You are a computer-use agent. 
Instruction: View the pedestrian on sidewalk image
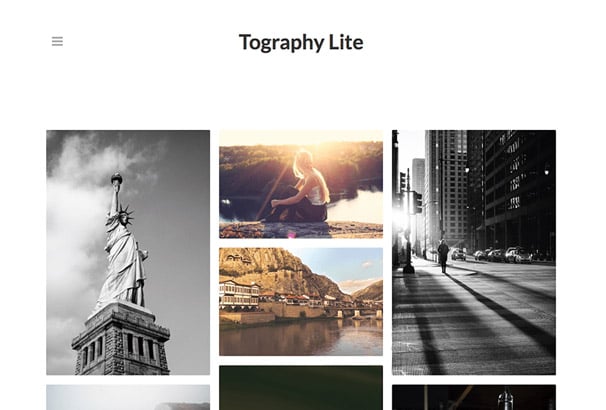pos(474,252)
